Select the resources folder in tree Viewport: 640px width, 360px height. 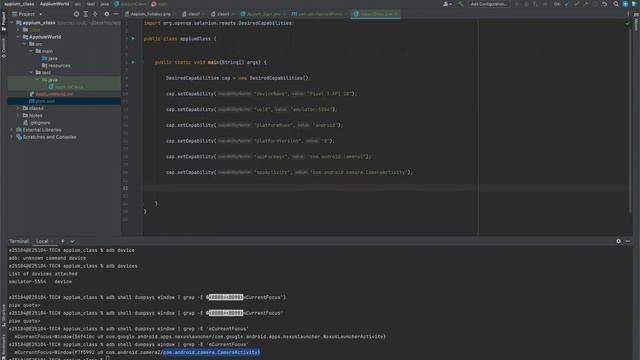(x=56, y=65)
